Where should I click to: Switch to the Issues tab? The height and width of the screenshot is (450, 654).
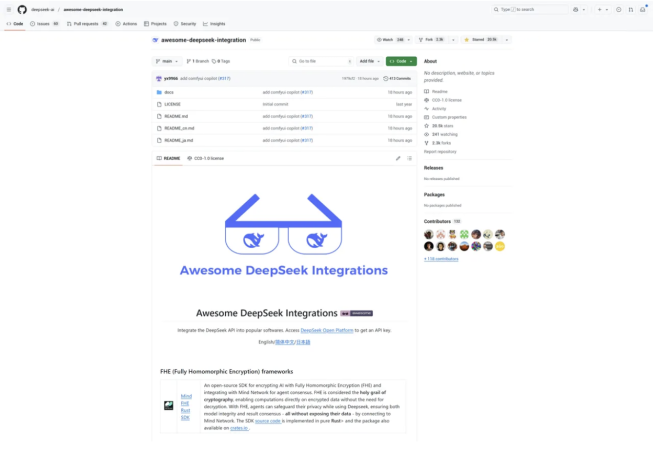tap(44, 23)
